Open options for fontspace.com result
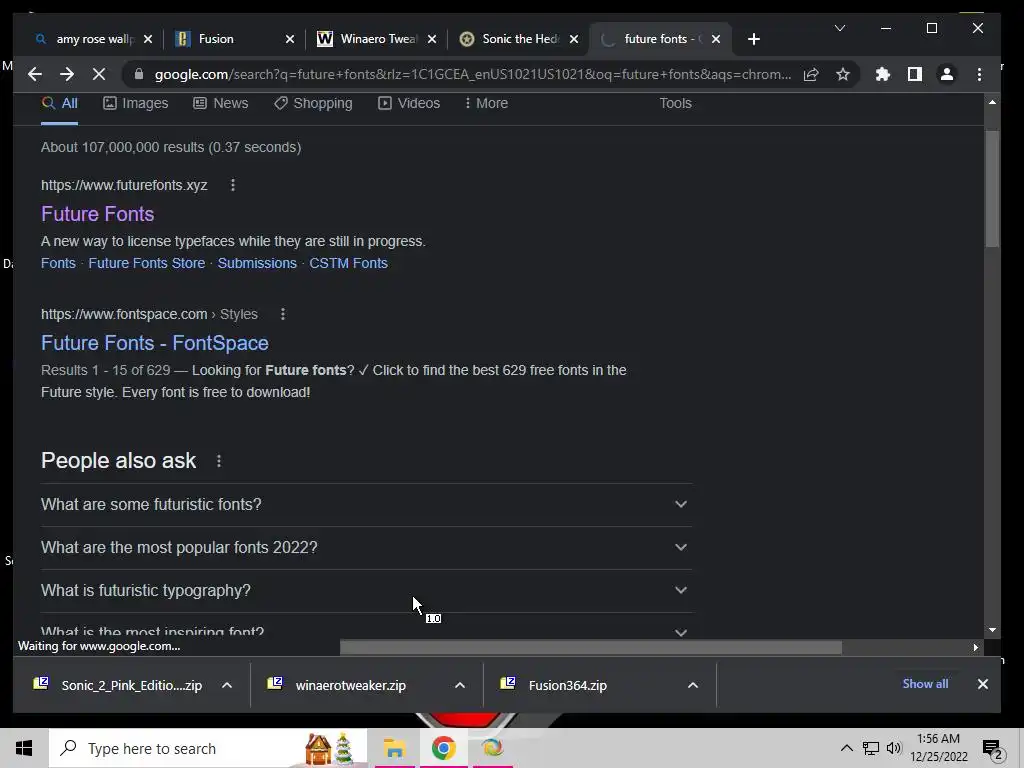The height and width of the screenshot is (768, 1024). tap(283, 314)
